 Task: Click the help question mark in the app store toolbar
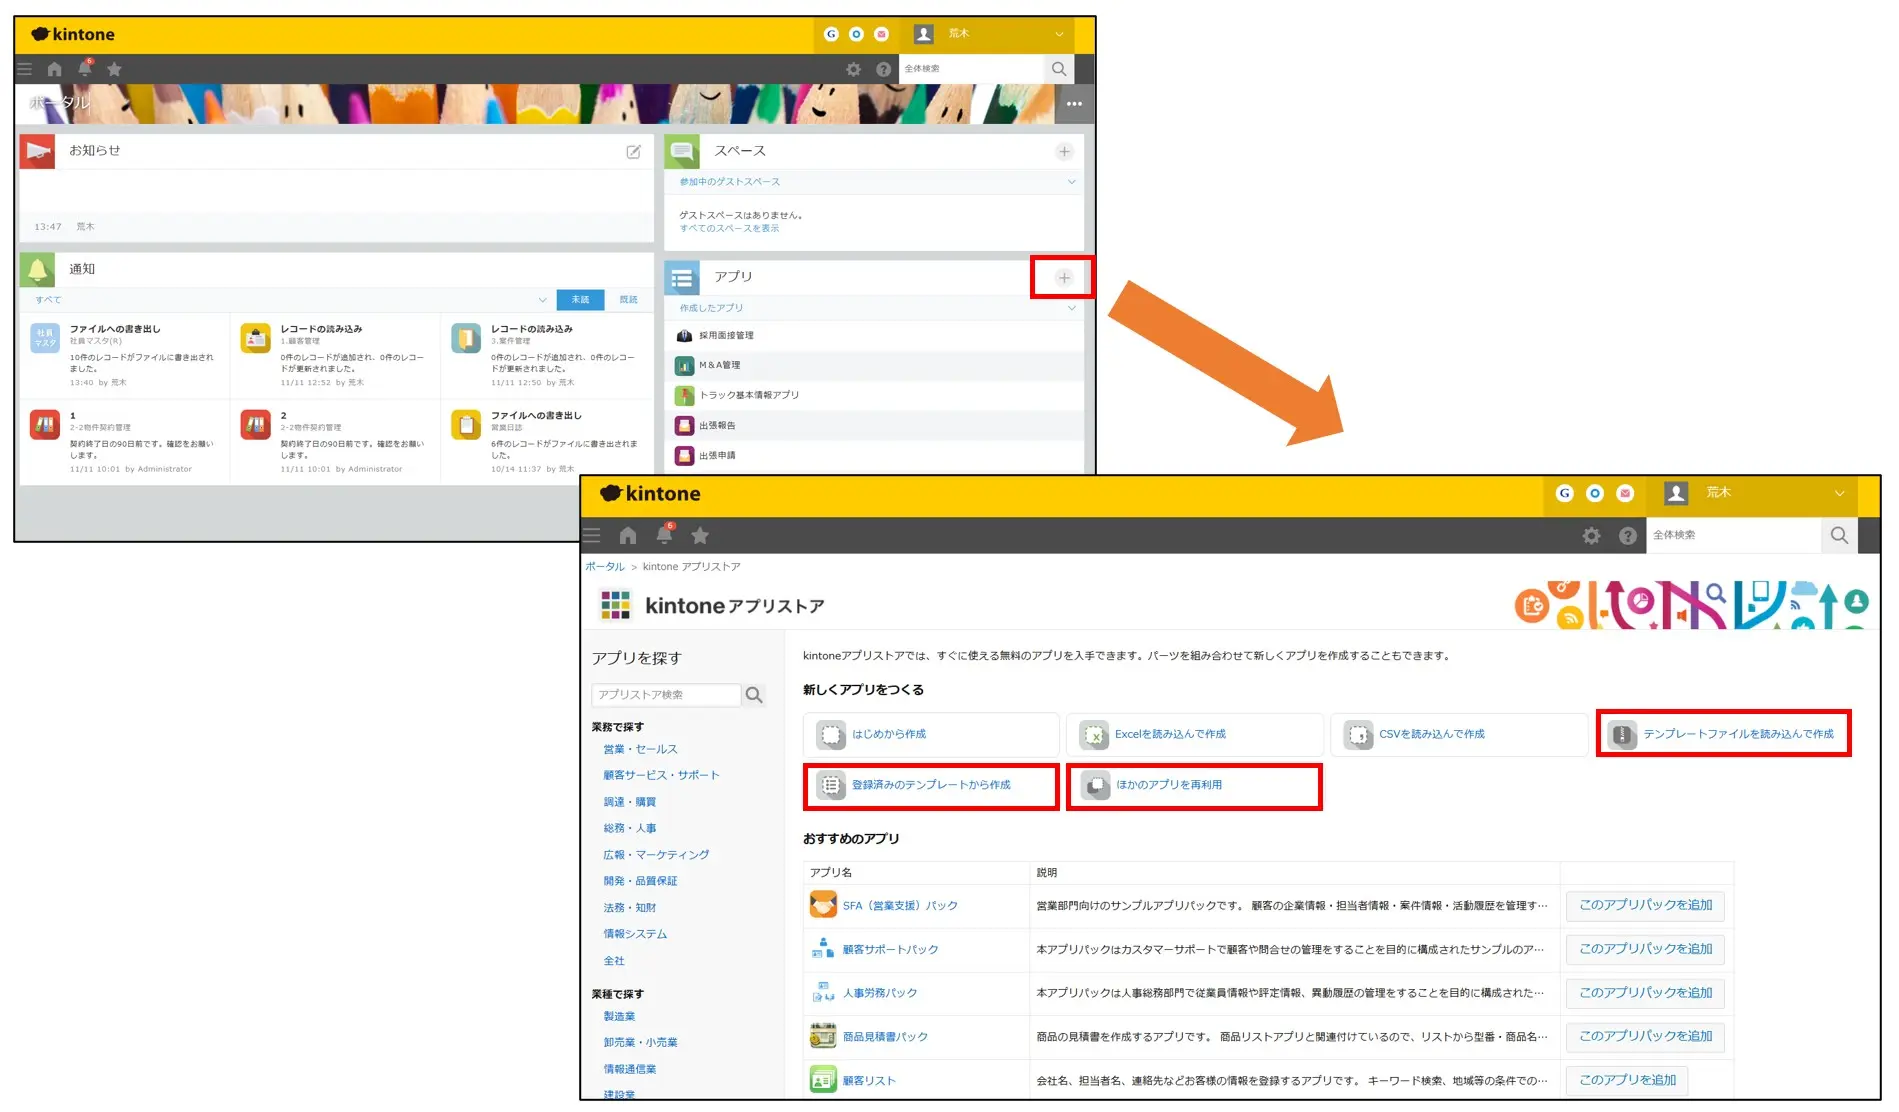click(x=1628, y=536)
